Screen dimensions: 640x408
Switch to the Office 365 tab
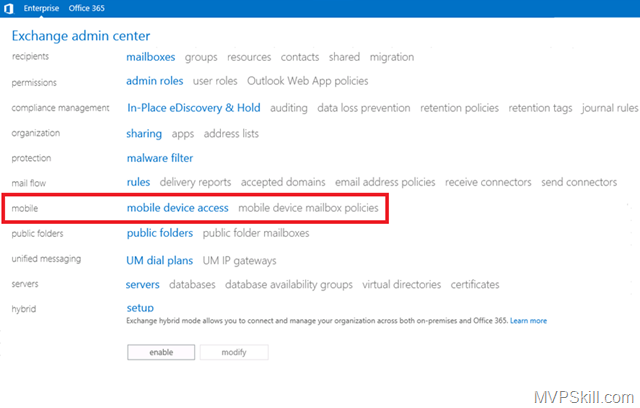(x=89, y=8)
